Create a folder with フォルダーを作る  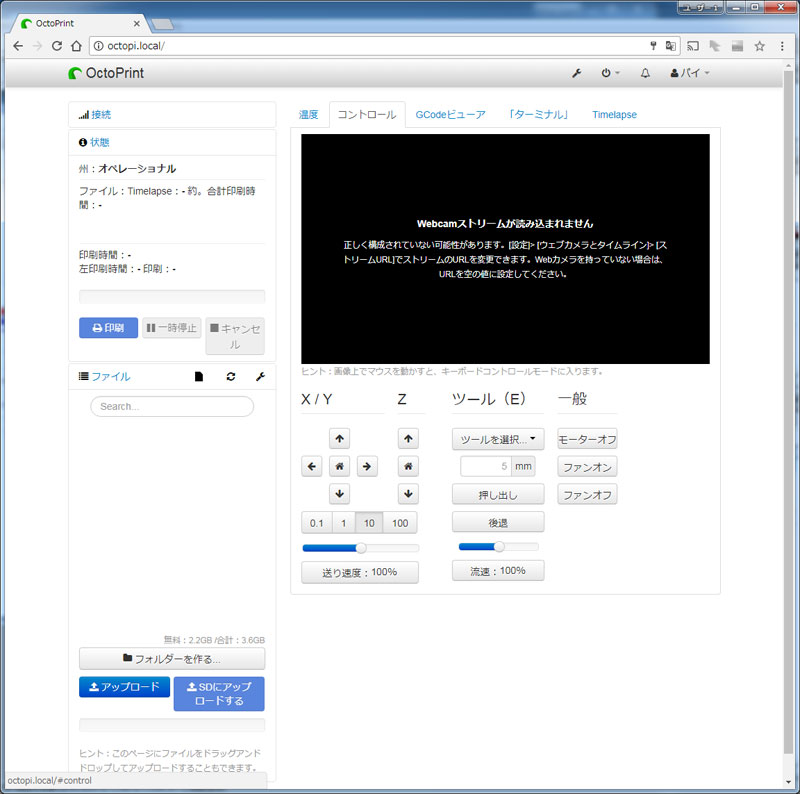coord(172,659)
